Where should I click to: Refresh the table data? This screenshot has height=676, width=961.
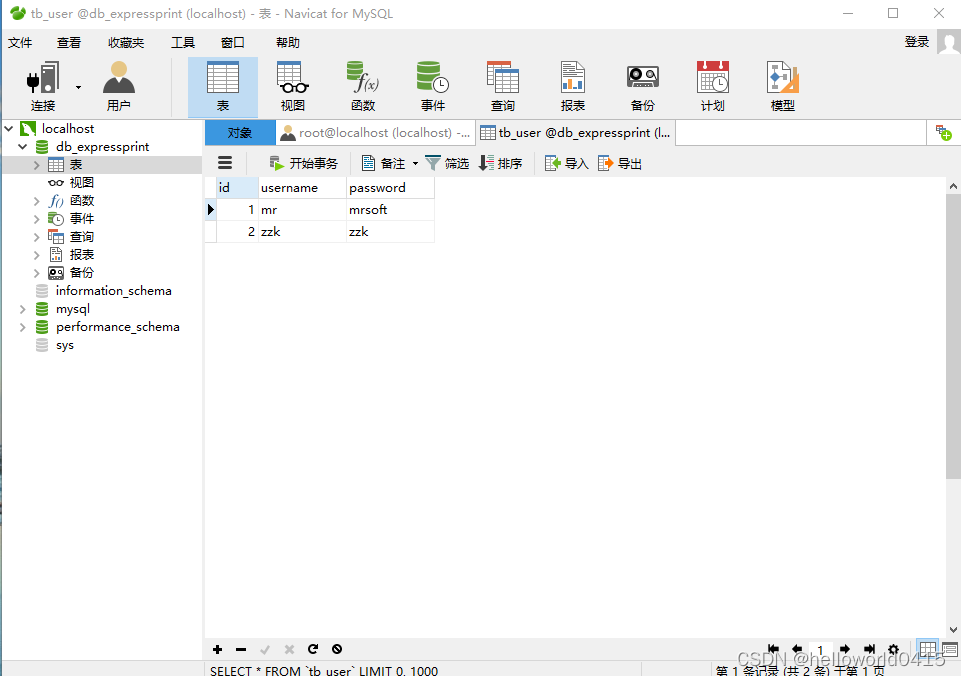pyautogui.click(x=313, y=649)
